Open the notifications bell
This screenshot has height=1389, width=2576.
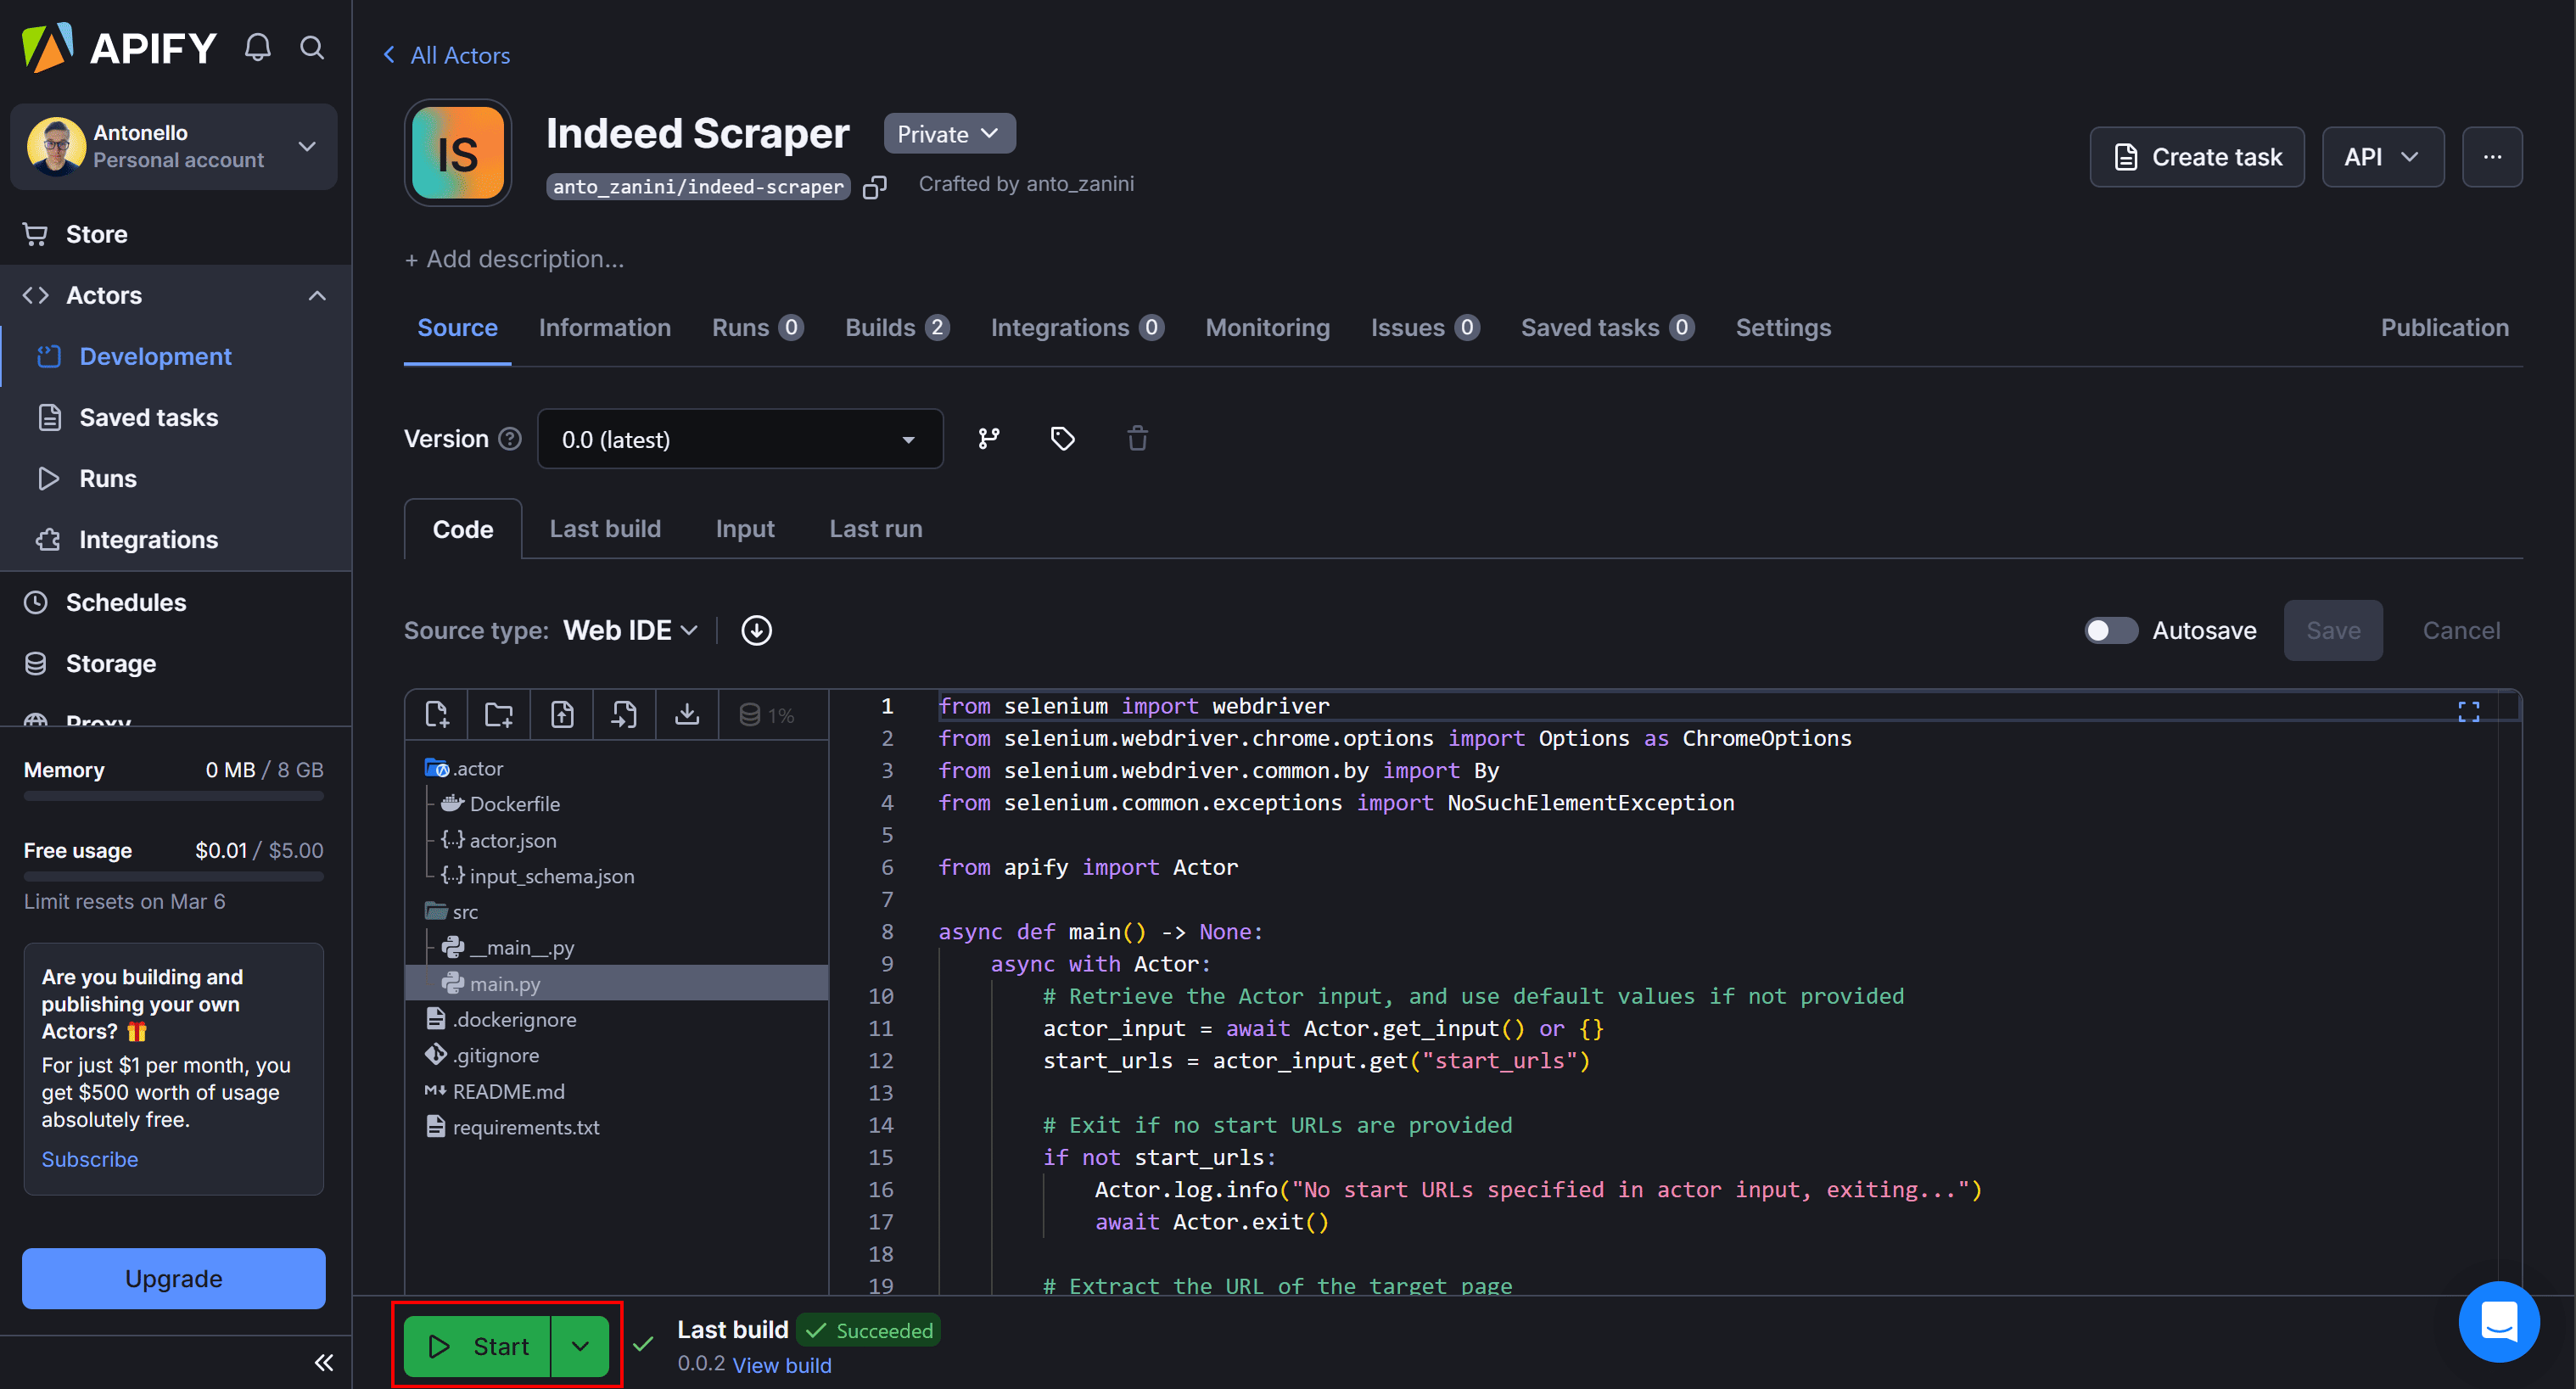click(x=256, y=46)
